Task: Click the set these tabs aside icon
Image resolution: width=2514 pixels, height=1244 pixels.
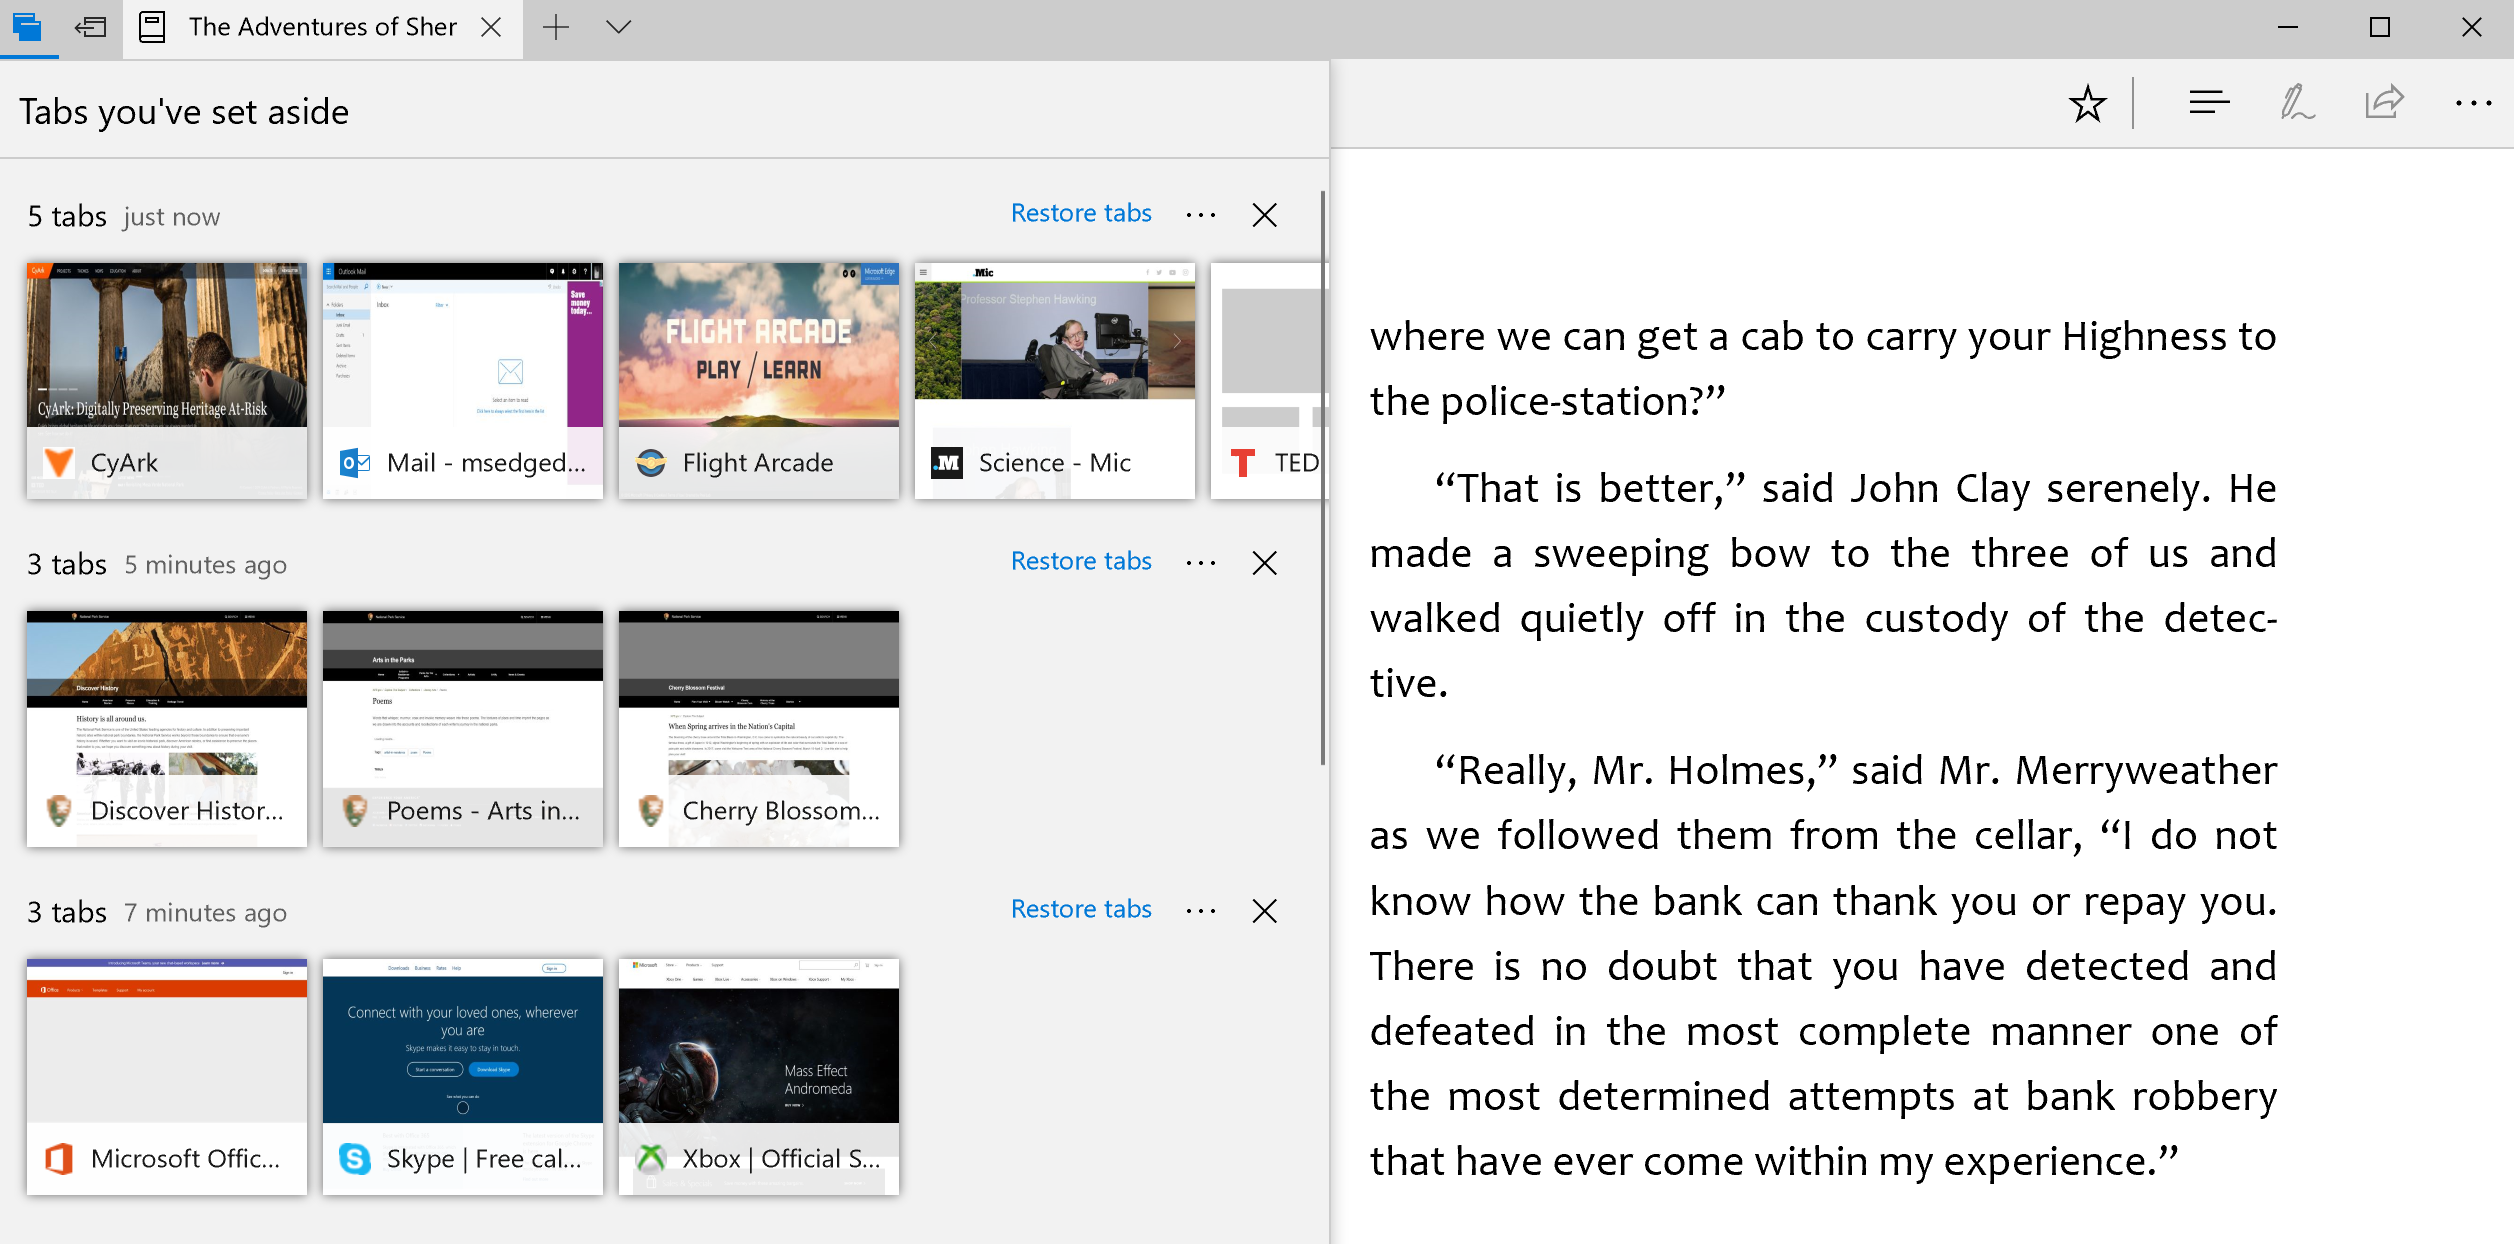Action: 91,27
